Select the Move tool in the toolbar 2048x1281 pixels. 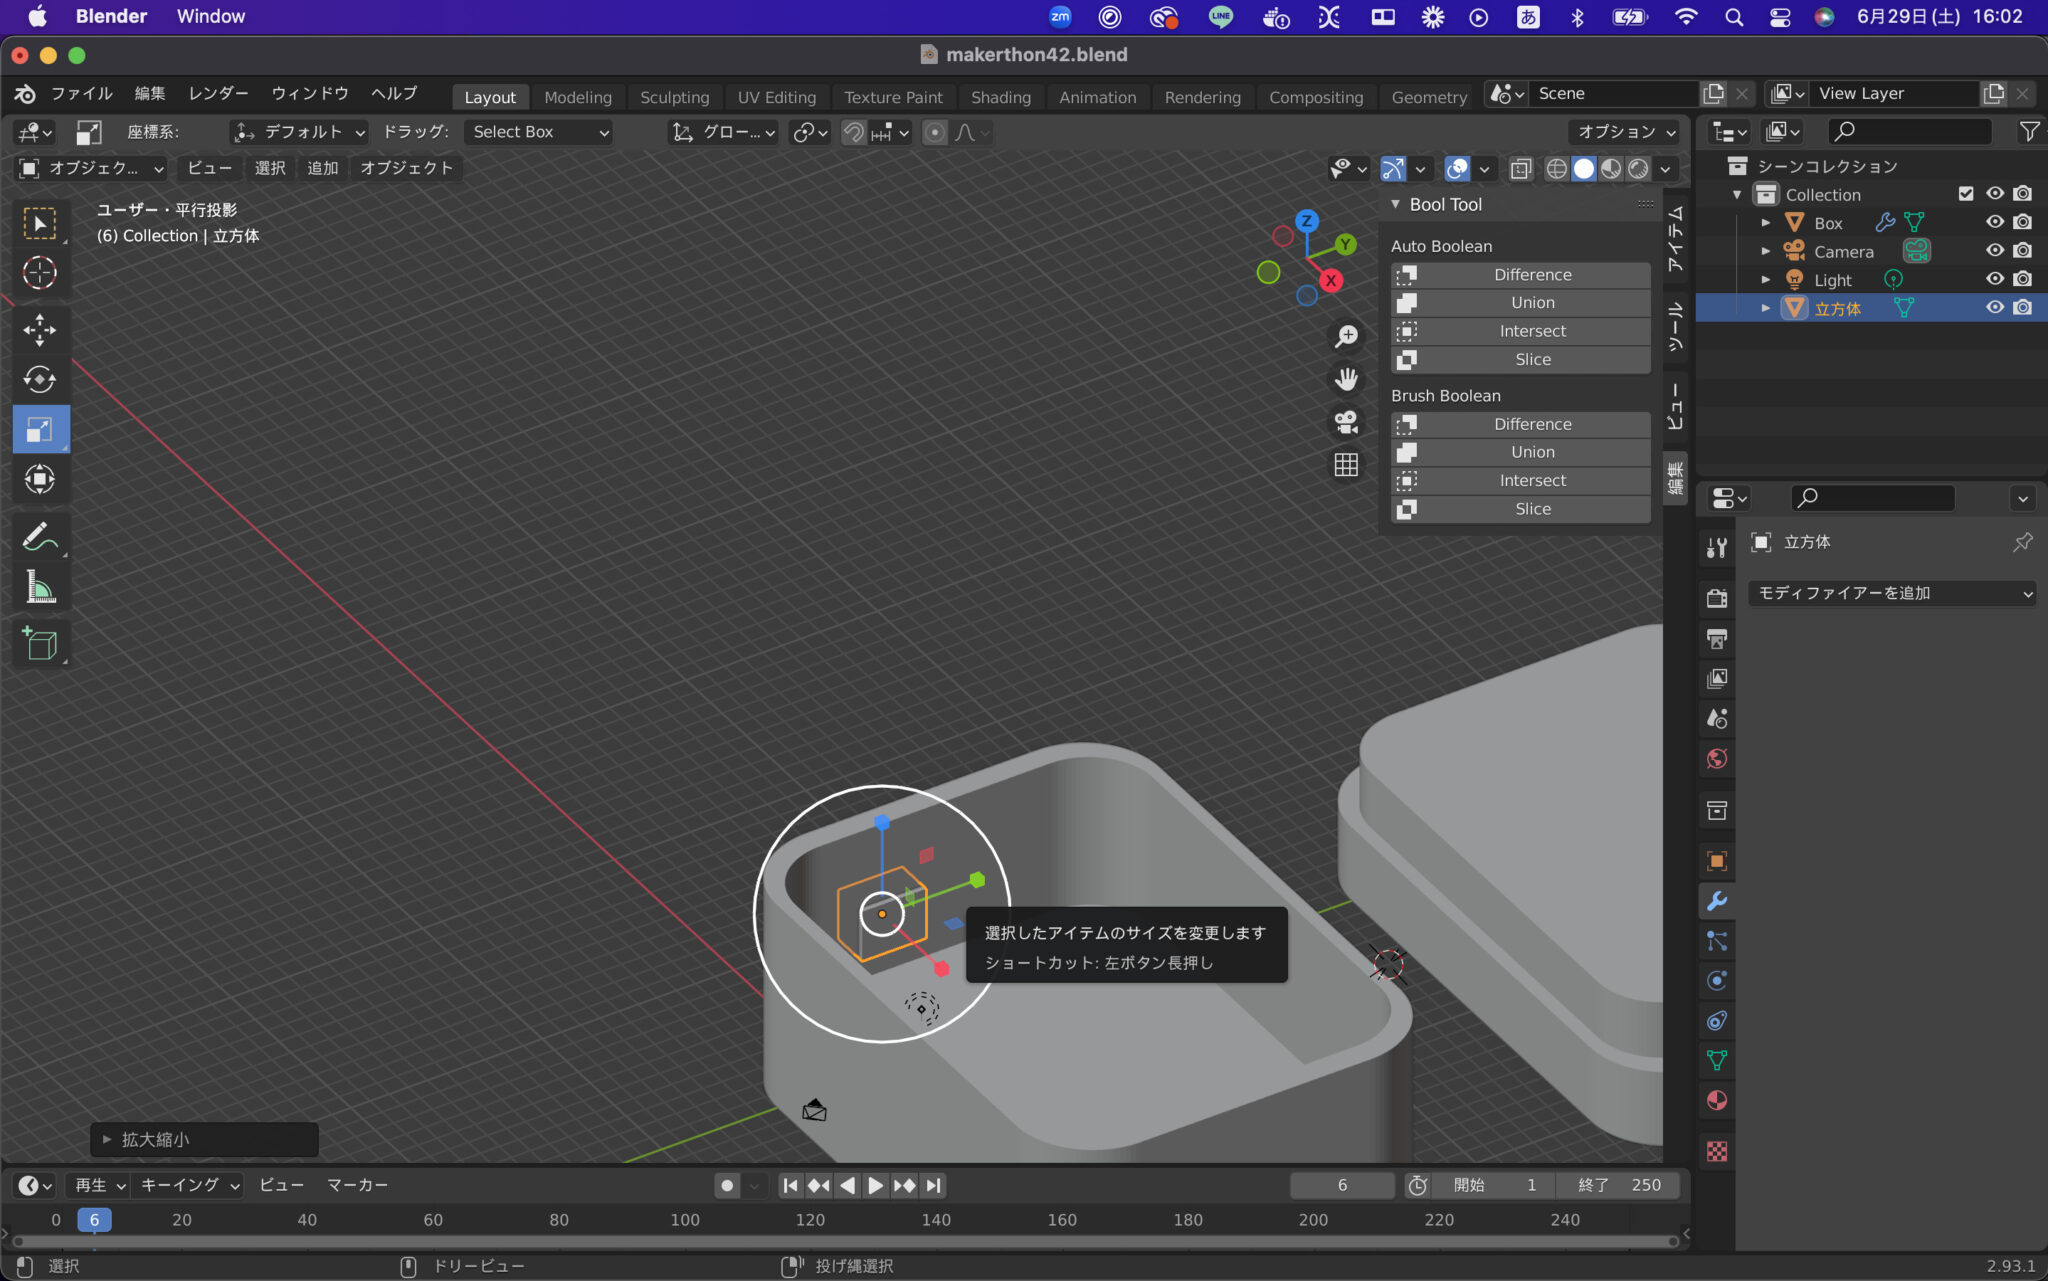(x=41, y=330)
